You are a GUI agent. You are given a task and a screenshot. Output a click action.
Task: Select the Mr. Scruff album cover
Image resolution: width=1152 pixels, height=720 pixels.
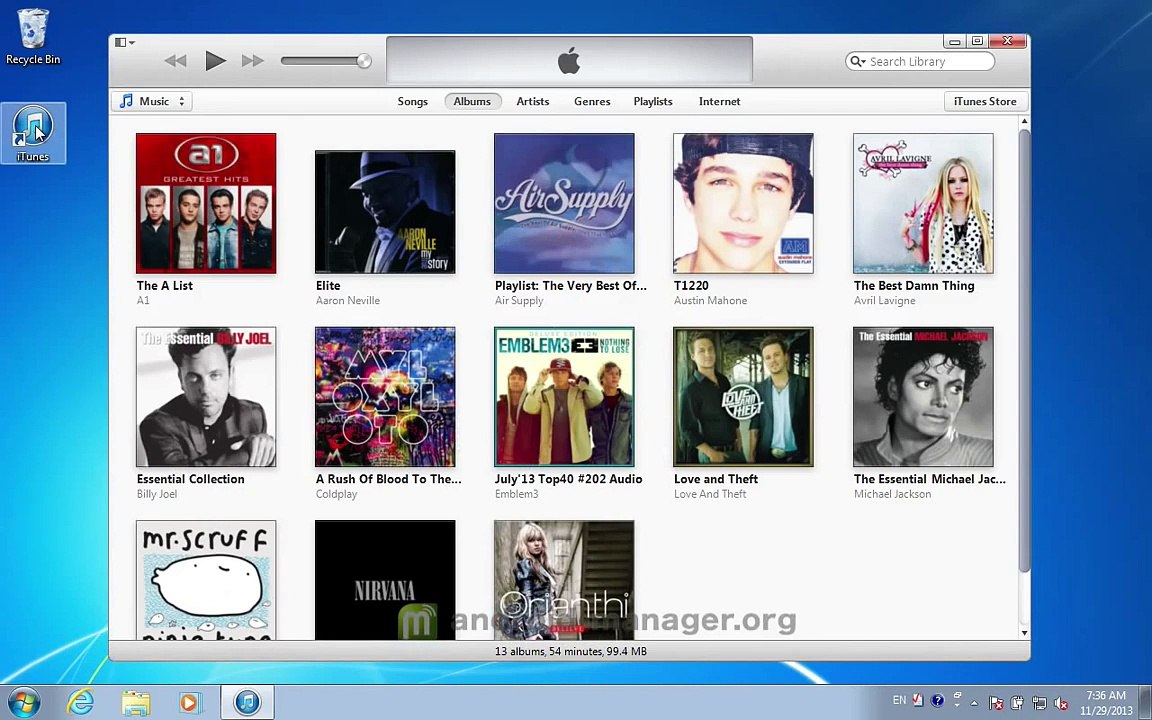tap(206, 580)
